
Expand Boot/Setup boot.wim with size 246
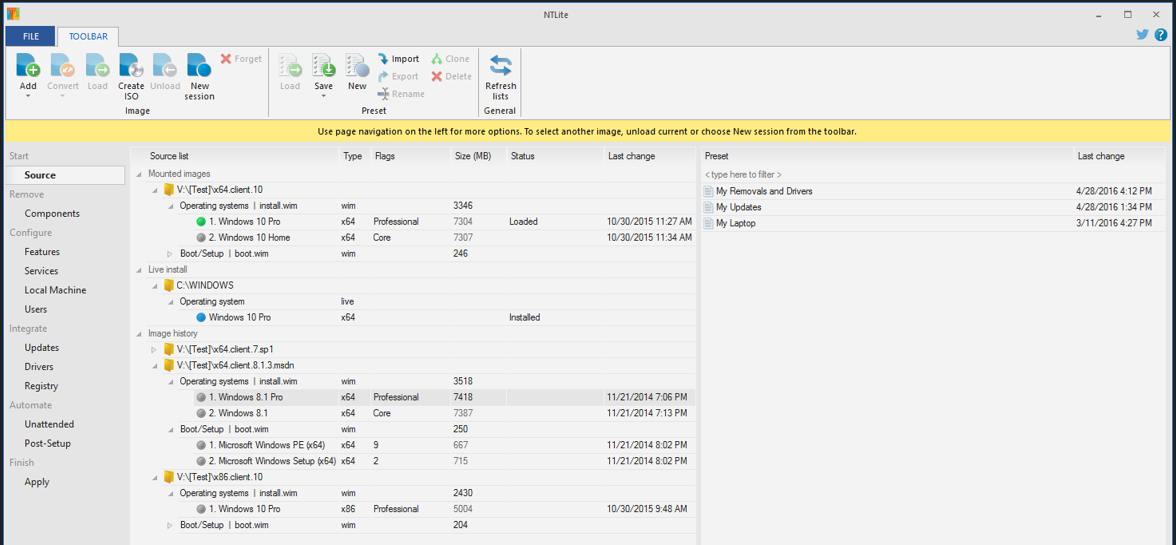(x=170, y=254)
